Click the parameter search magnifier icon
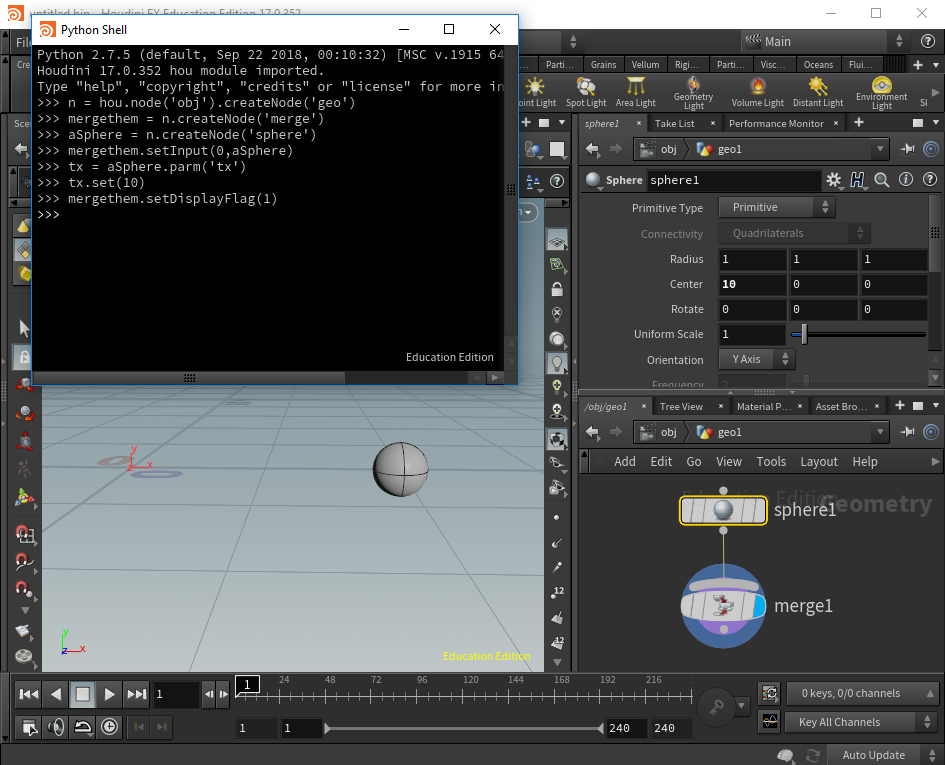Screen dimensions: 945x765 coord(882,180)
